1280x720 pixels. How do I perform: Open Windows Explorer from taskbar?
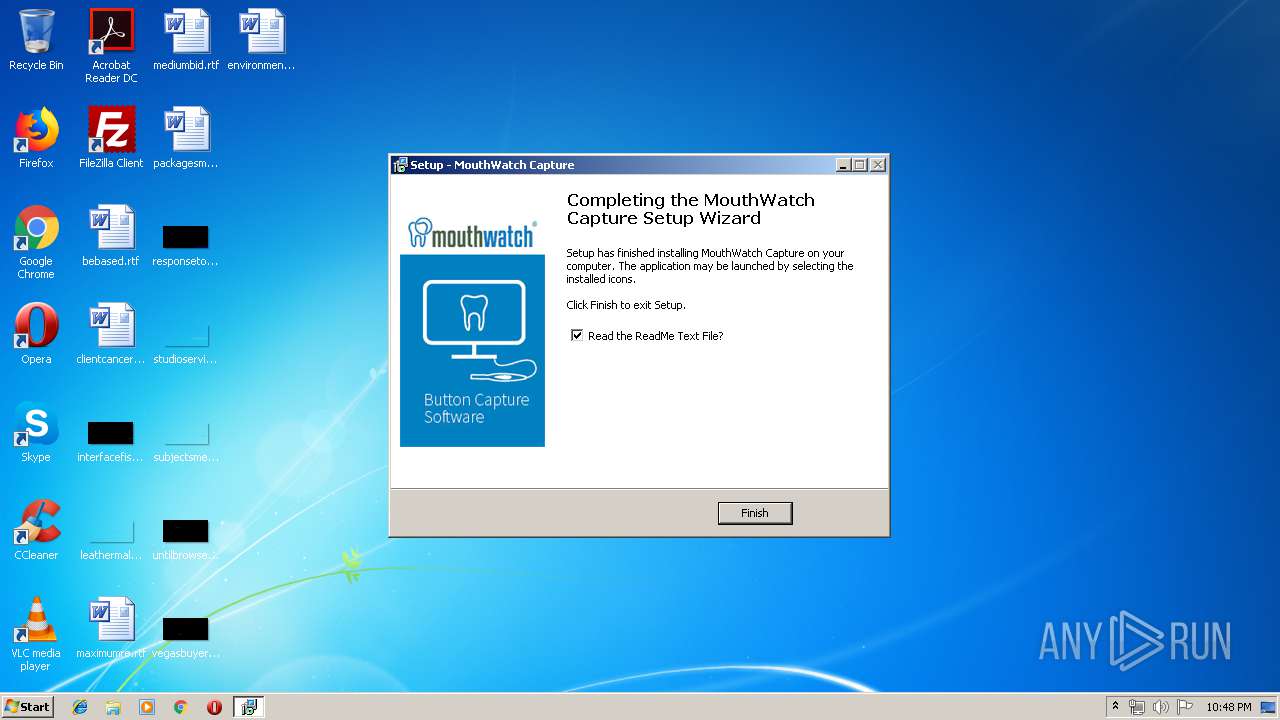tap(113, 707)
